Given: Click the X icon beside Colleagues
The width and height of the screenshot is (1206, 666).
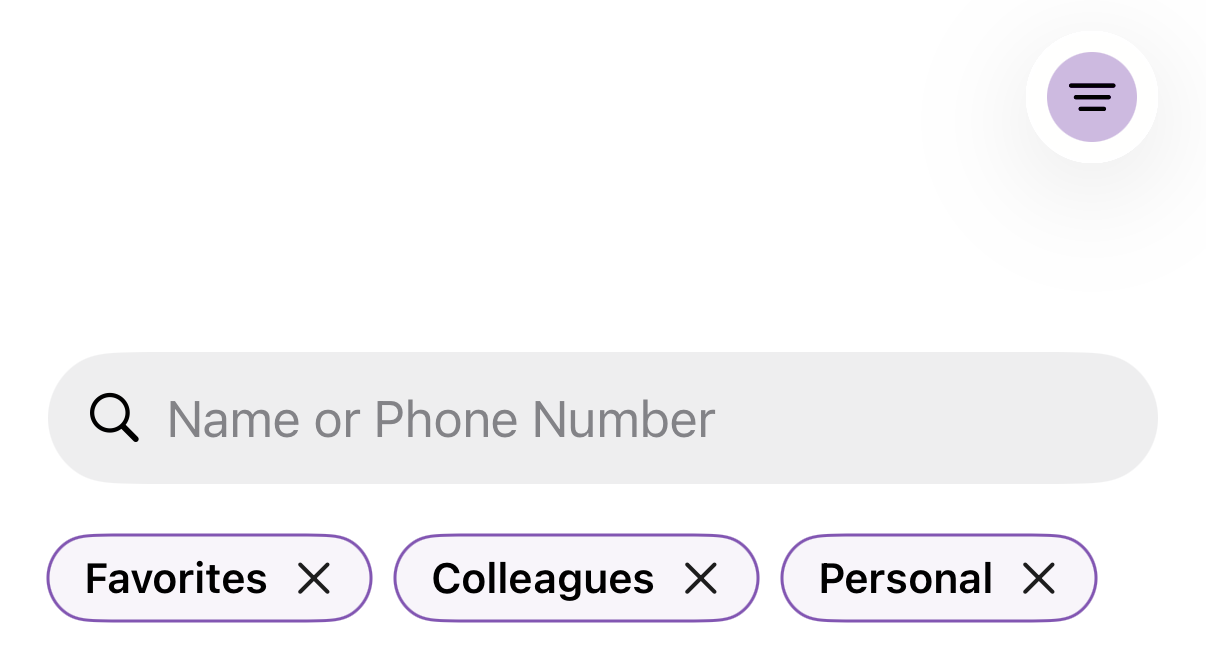Looking at the screenshot, I should (700, 578).
